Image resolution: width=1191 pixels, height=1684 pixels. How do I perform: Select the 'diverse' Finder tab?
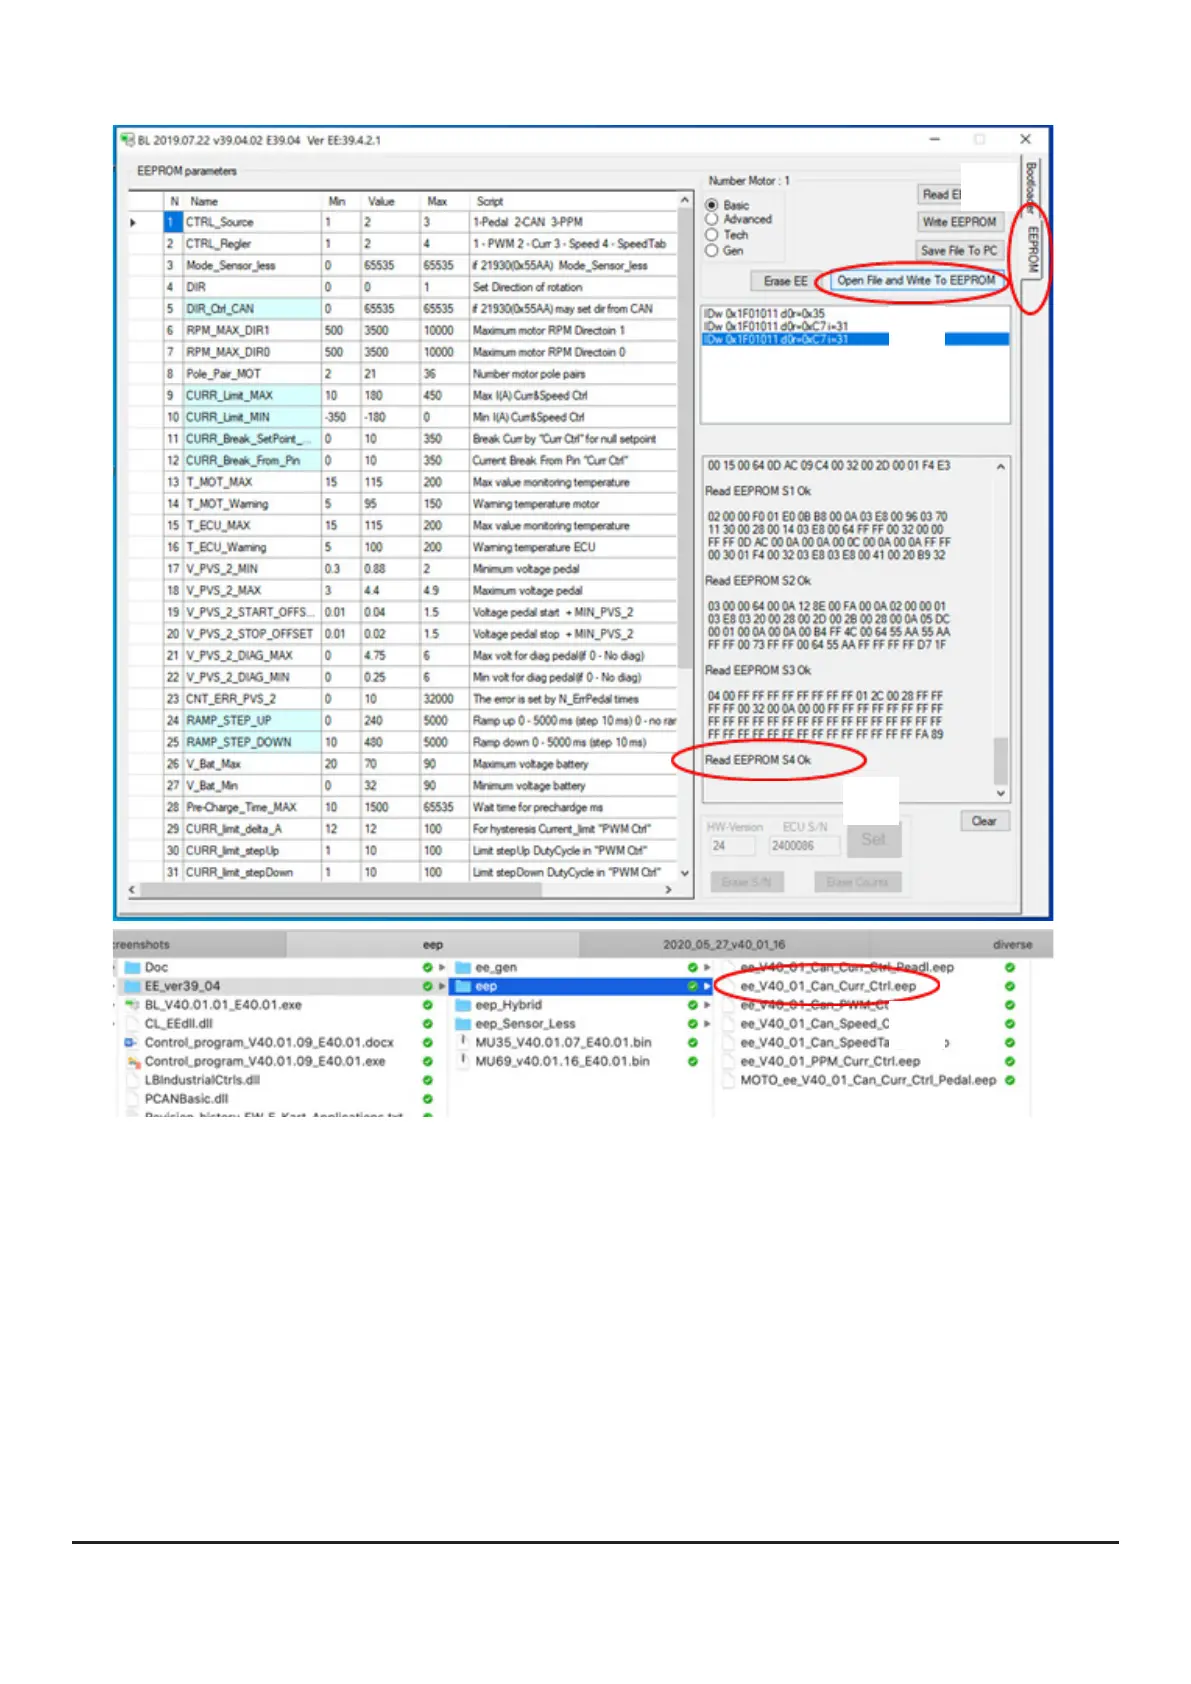coord(1011,945)
